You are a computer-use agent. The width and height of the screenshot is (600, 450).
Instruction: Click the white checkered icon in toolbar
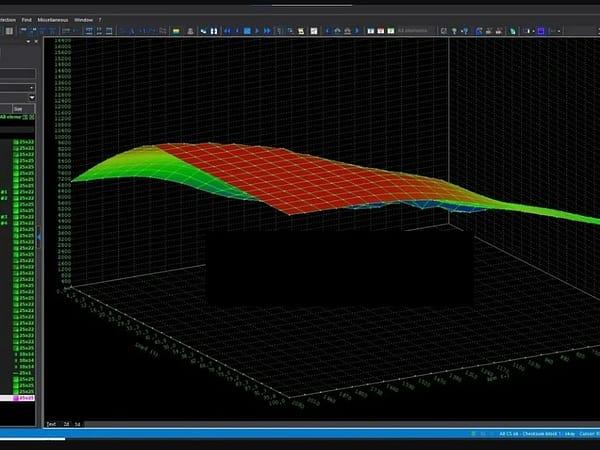314,31
